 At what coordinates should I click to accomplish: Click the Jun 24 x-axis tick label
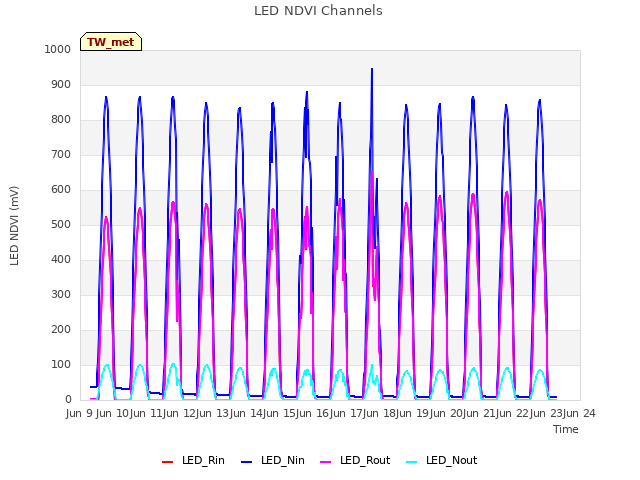(579, 413)
